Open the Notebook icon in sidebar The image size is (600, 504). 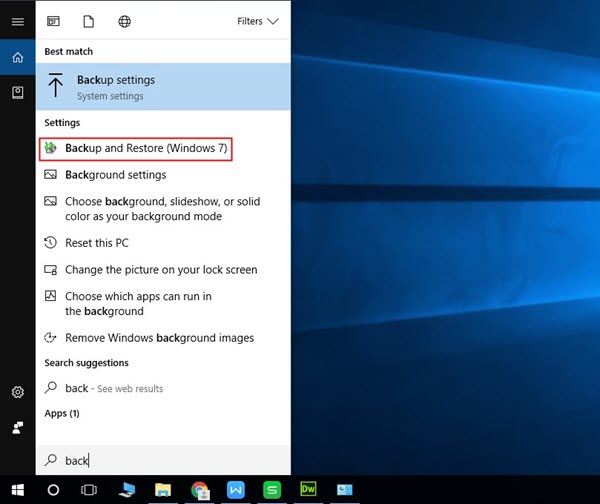(18, 93)
